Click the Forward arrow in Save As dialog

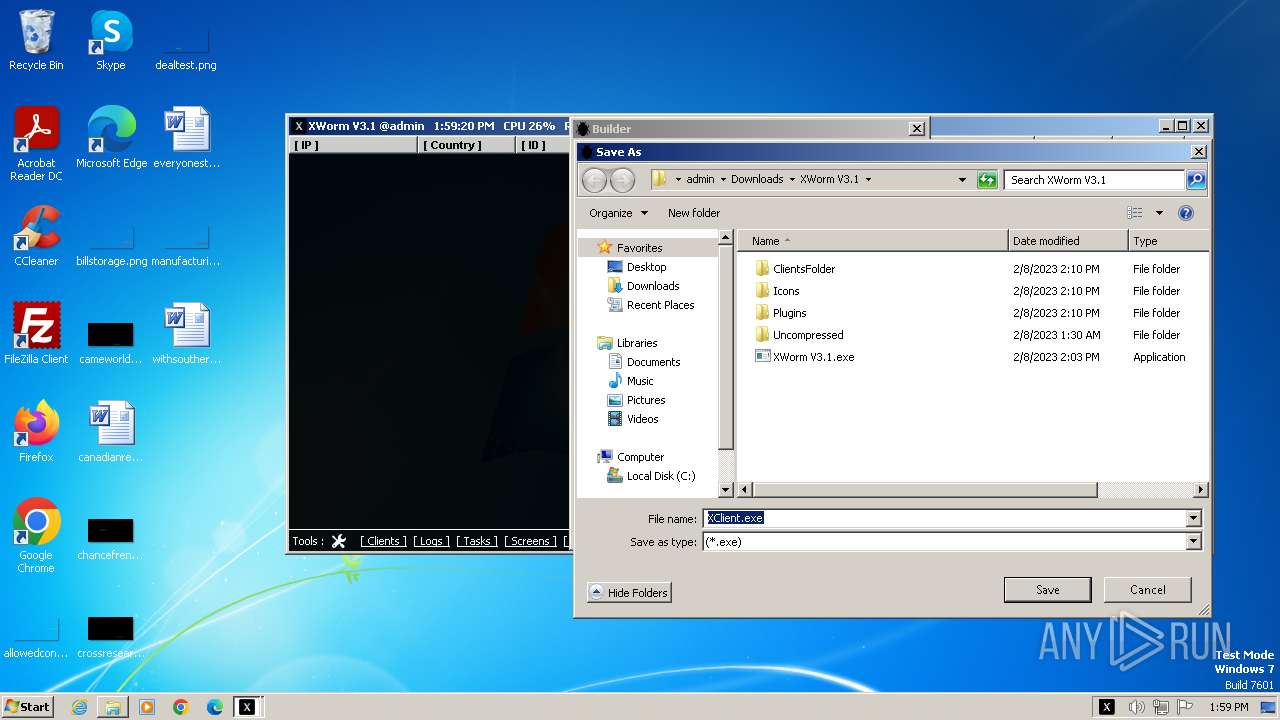(x=622, y=180)
